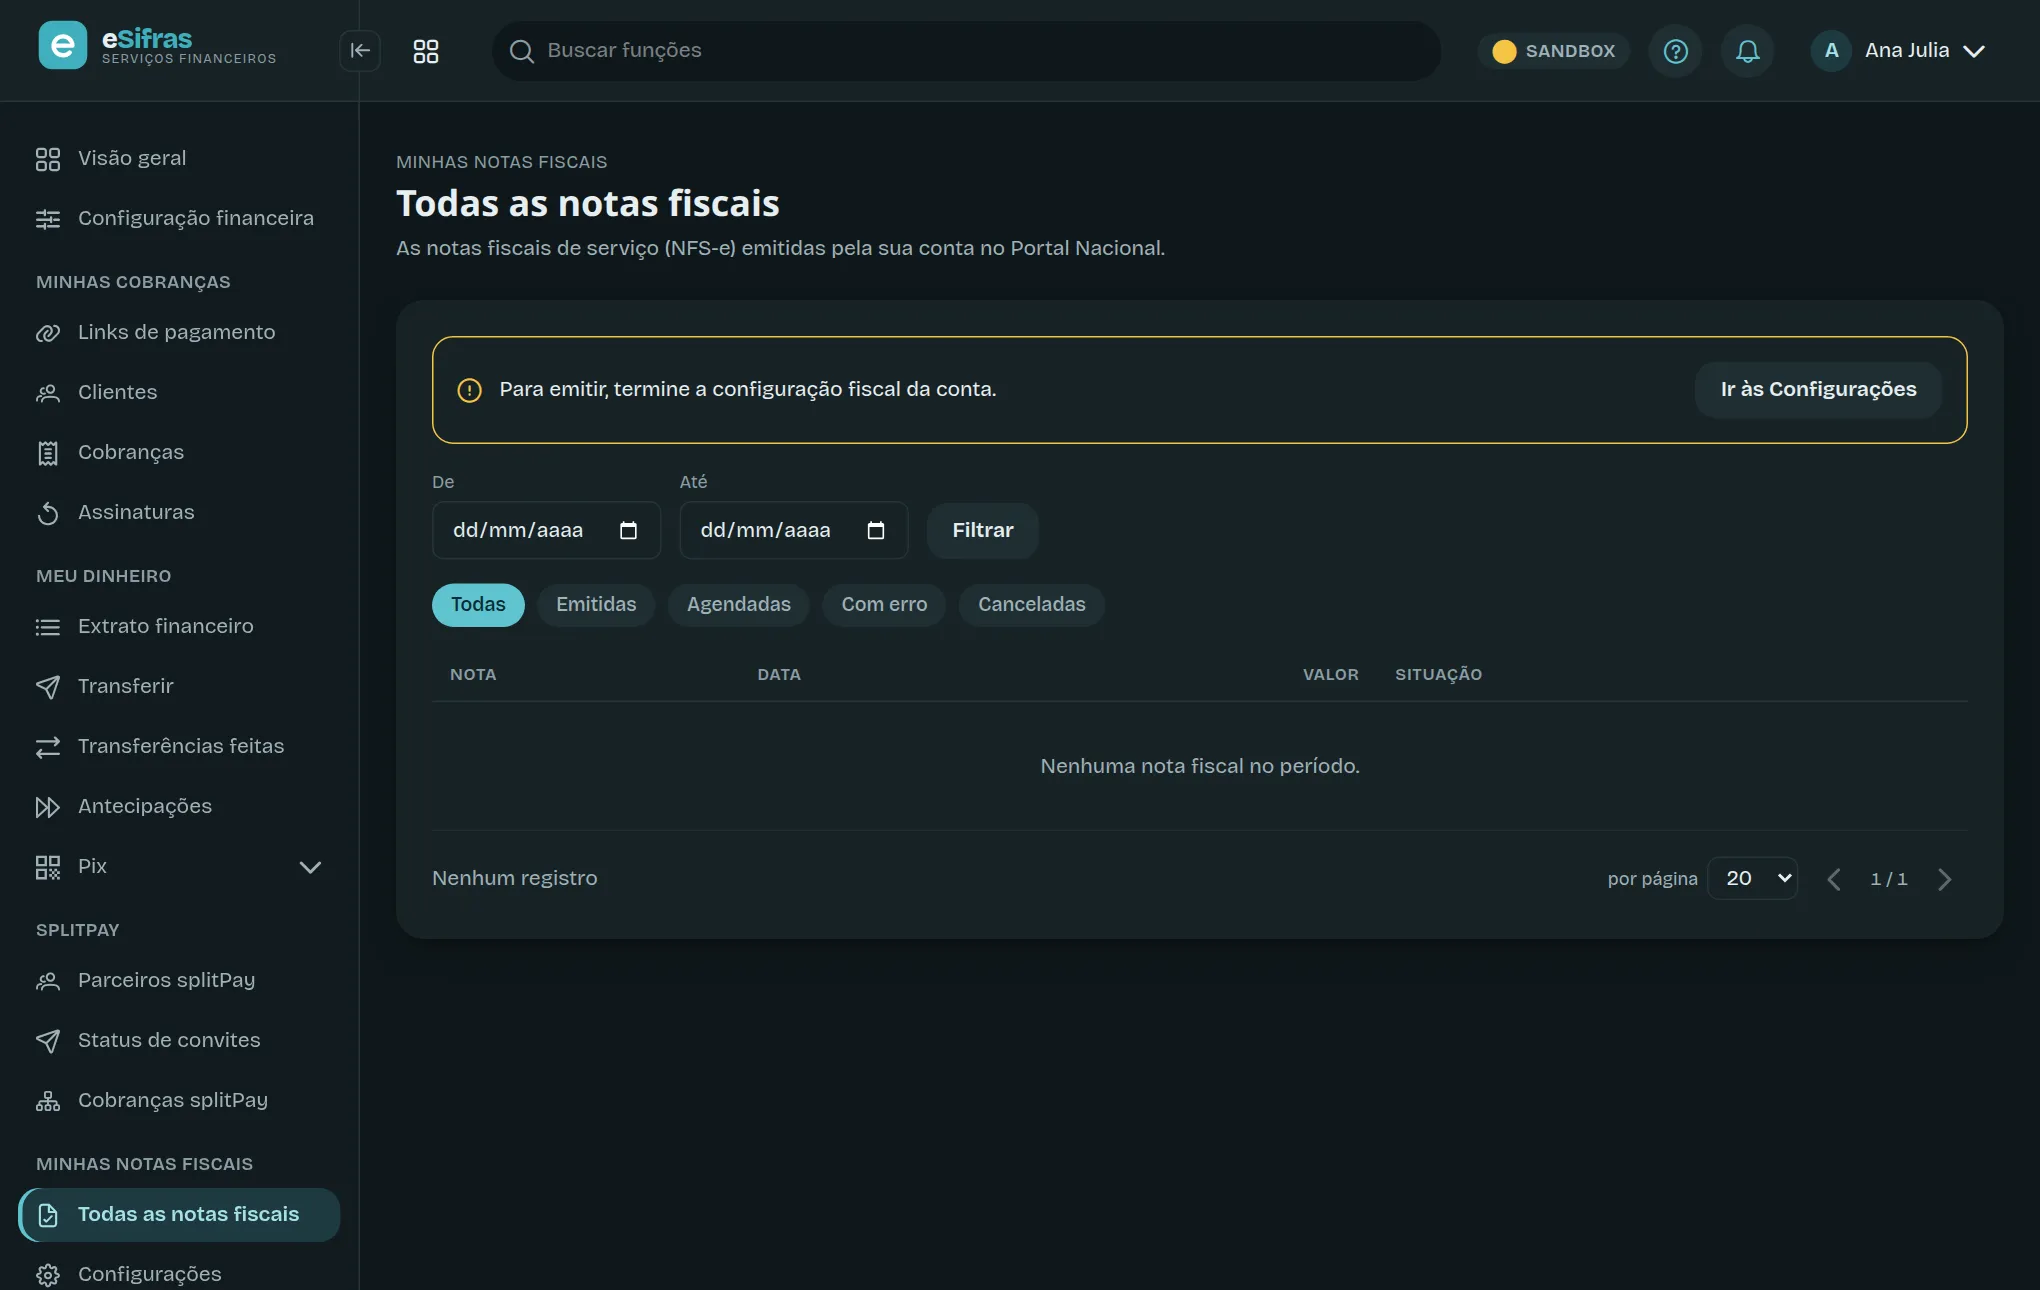Click the Cobranças splitPay hierarchy icon
The height and width of the screenshot is (1290, 2040).
48,1101
